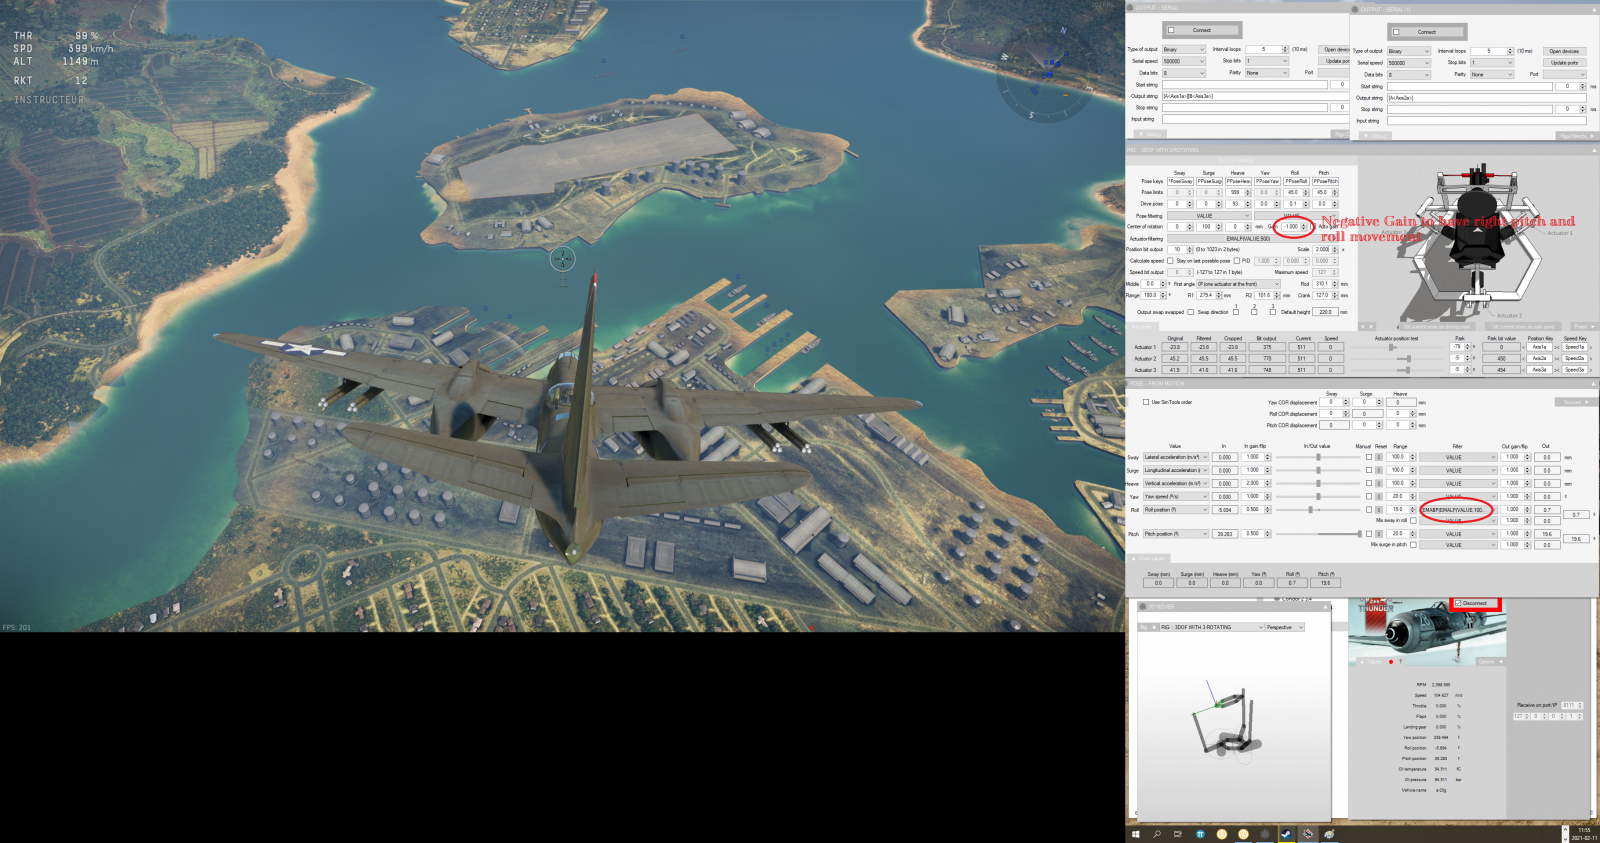
Task: Open taskbar search magnifier
Action: [x=1157, y=834]
